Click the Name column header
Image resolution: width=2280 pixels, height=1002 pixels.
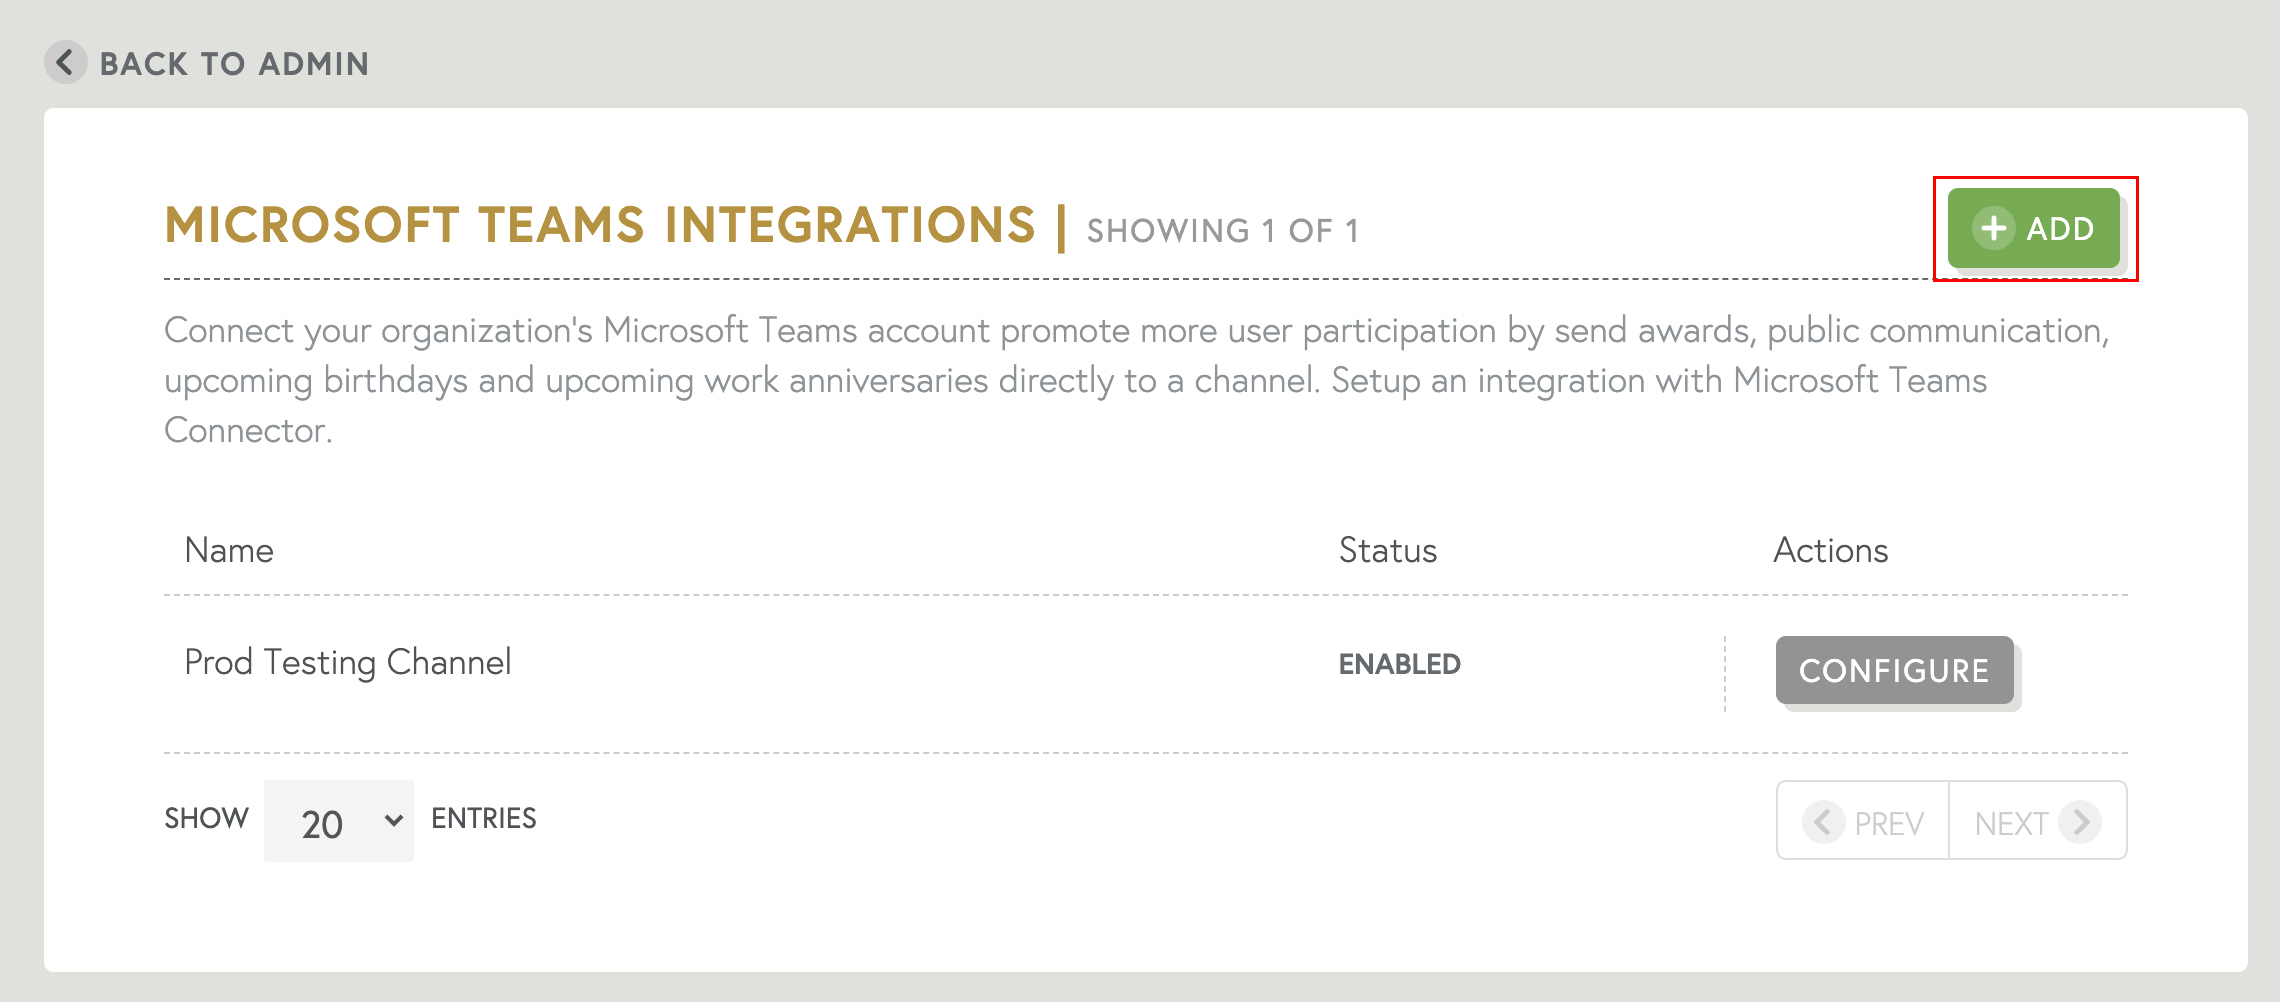click(229, 550)
